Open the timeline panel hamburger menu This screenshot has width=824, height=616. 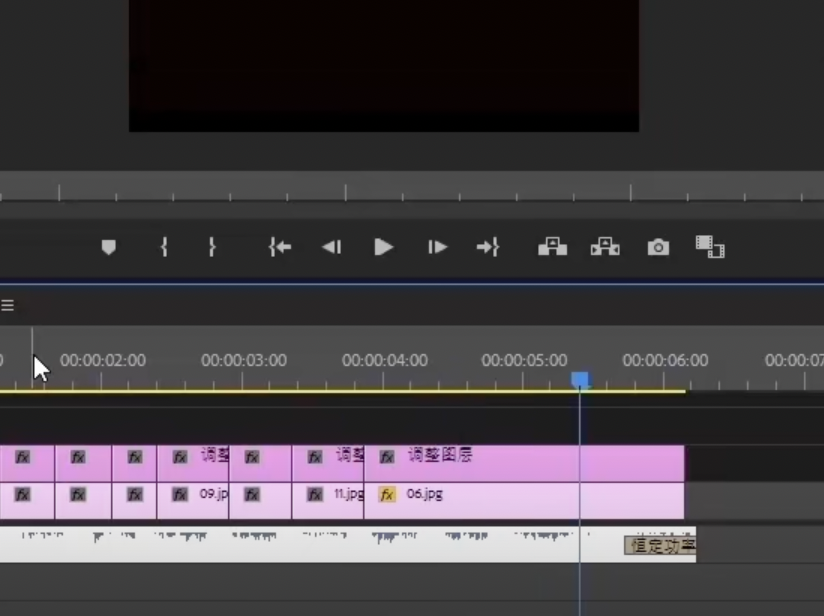7,305
